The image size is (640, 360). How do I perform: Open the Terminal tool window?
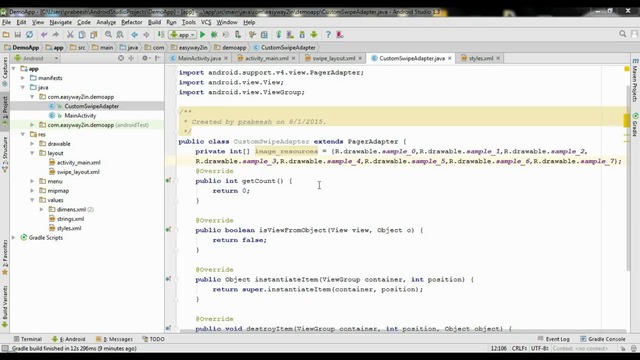click(x=28, y=339)
